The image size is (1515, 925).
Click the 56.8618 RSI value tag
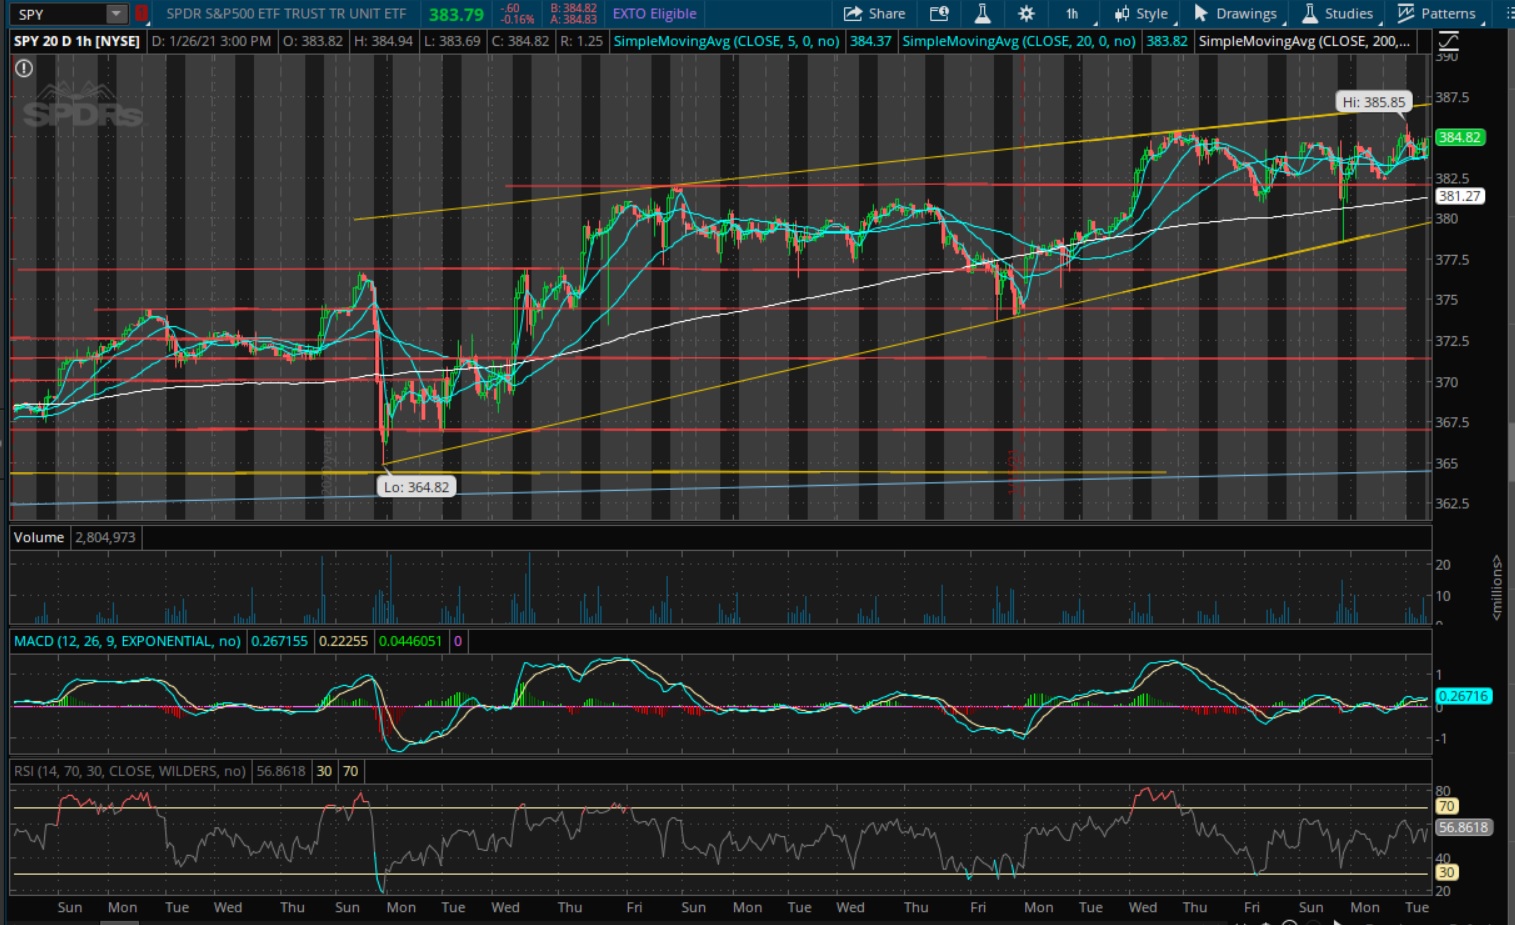click(x=1463, y=827)
